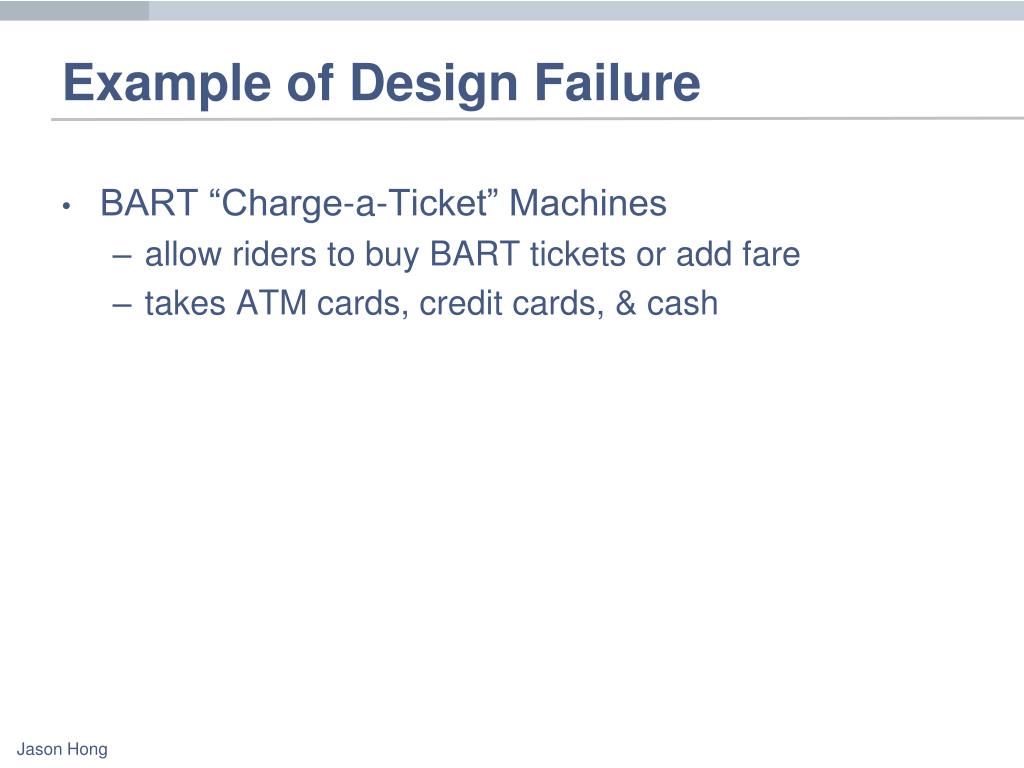Click the word 'cash' in last sub-bullet

[x=682, y=304]
